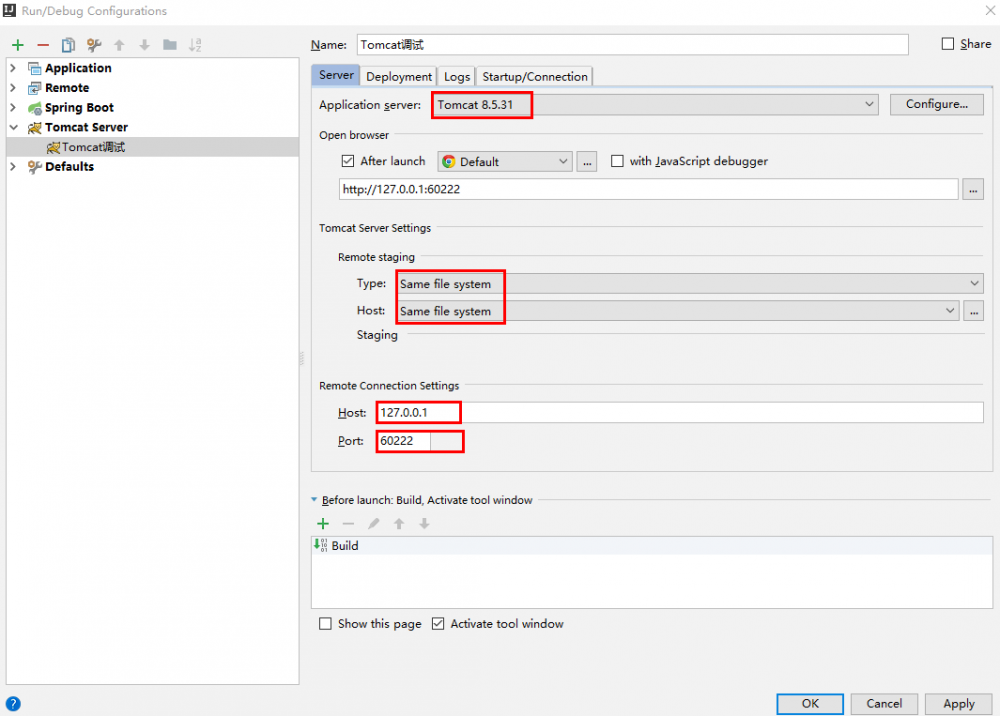
Task: Select the Application node icon in the tree
Action: (34, 68)
